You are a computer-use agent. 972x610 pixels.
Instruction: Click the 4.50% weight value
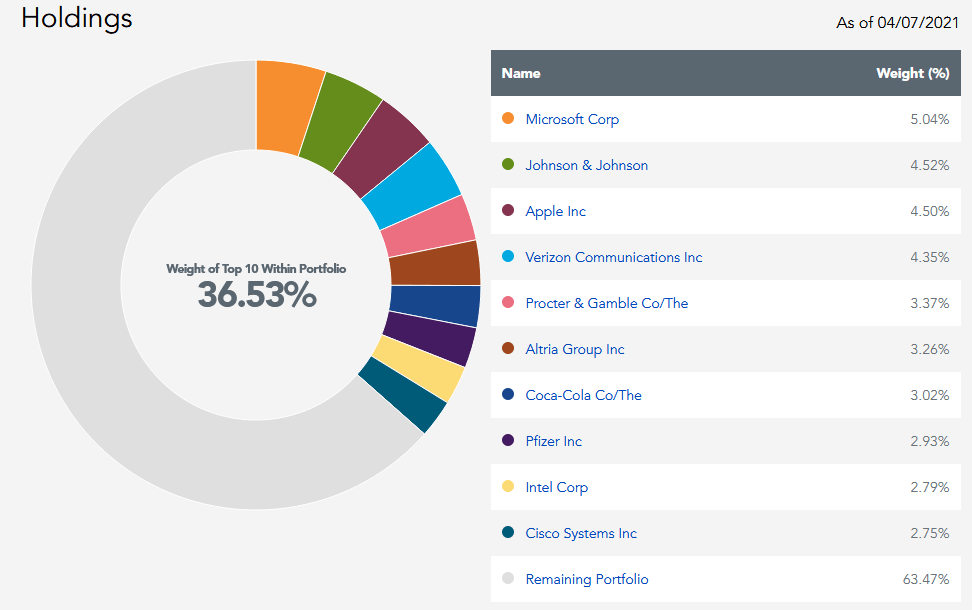929,211
